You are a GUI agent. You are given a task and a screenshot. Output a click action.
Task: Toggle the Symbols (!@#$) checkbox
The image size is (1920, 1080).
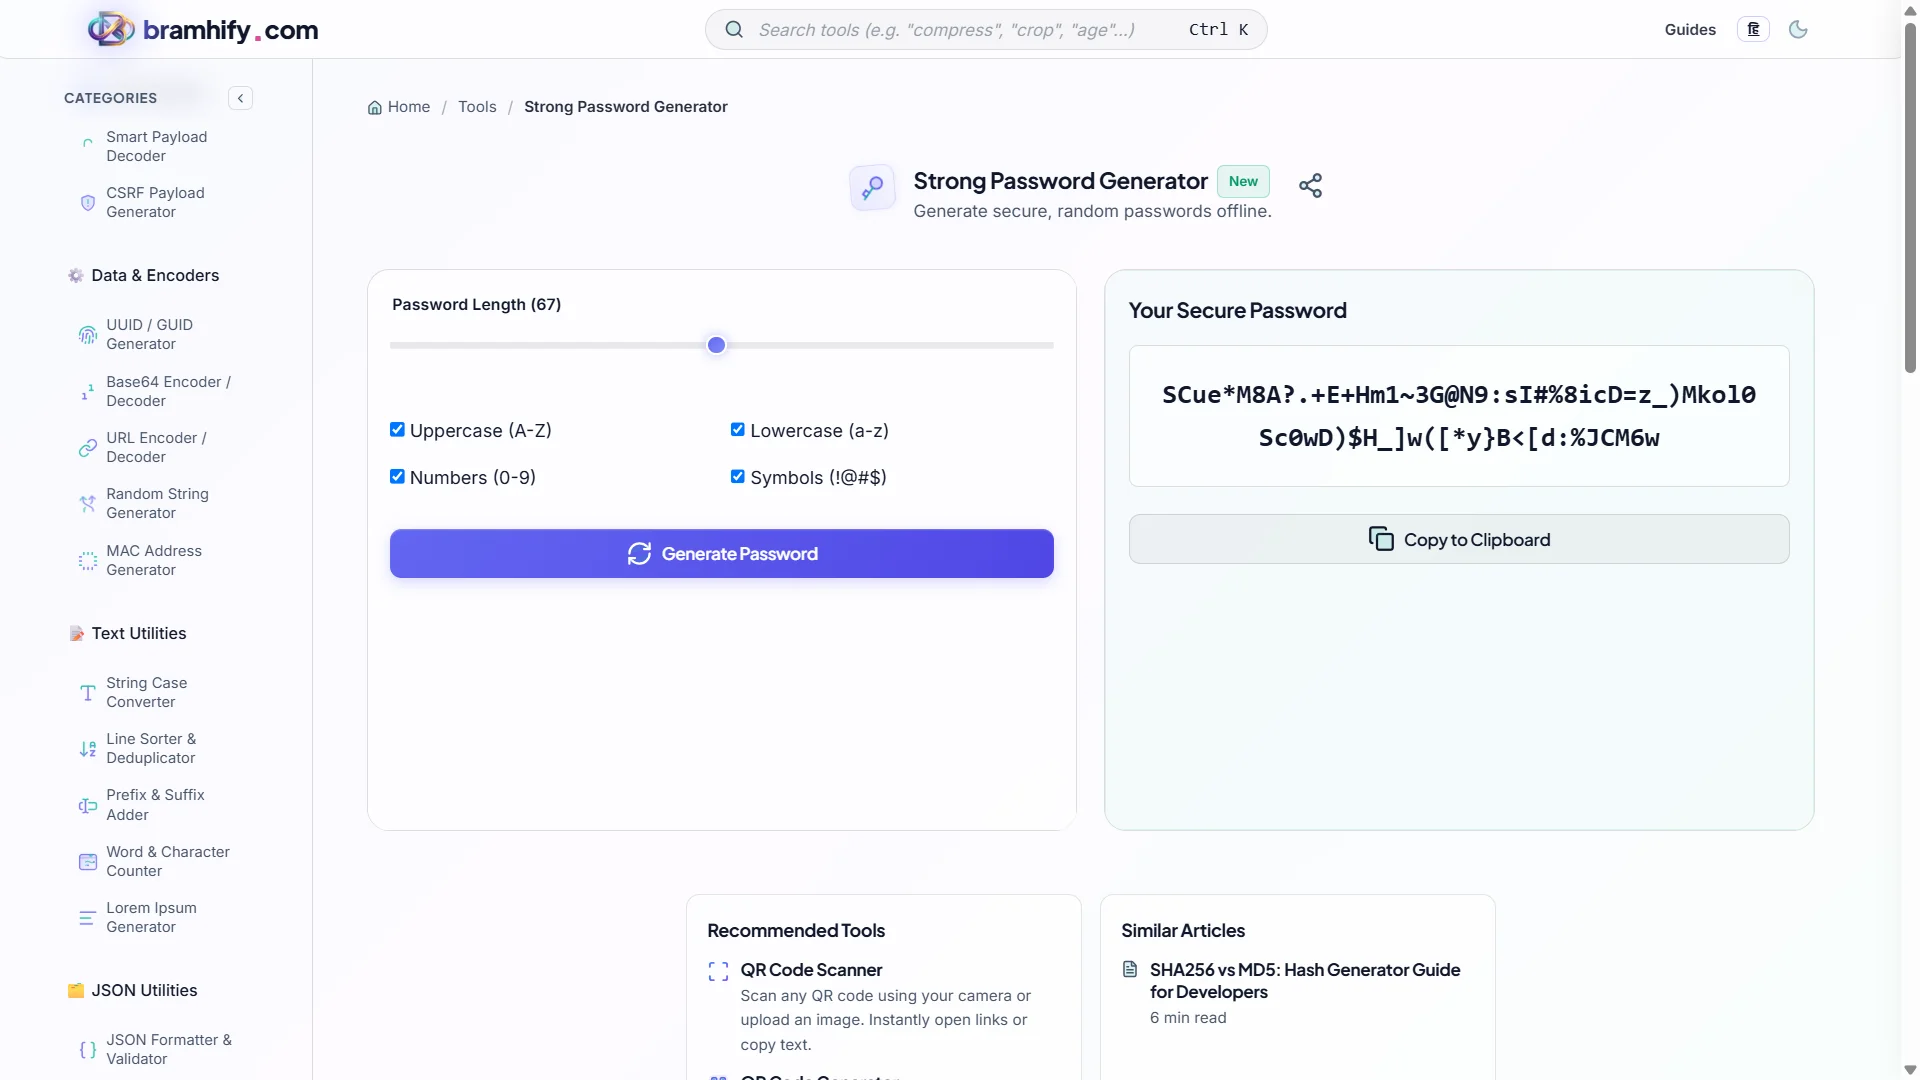coord(738,477)
